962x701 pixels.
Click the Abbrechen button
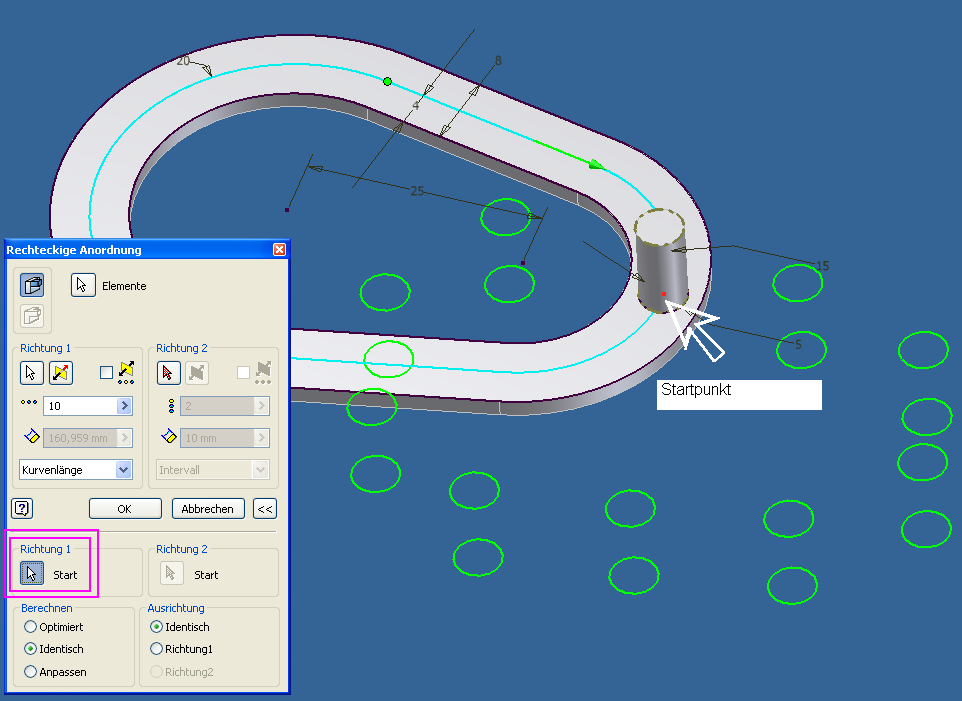click(208, 508)
